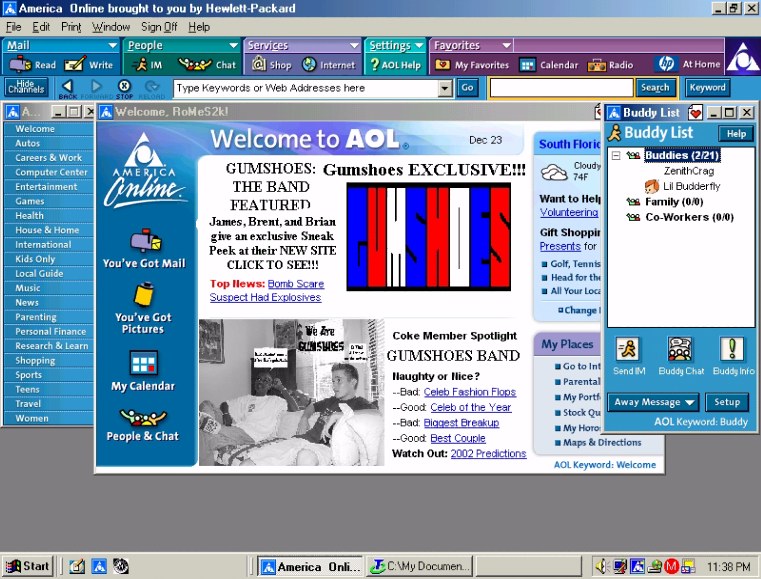
Task: Click the Search button
Action: (655, 88)
